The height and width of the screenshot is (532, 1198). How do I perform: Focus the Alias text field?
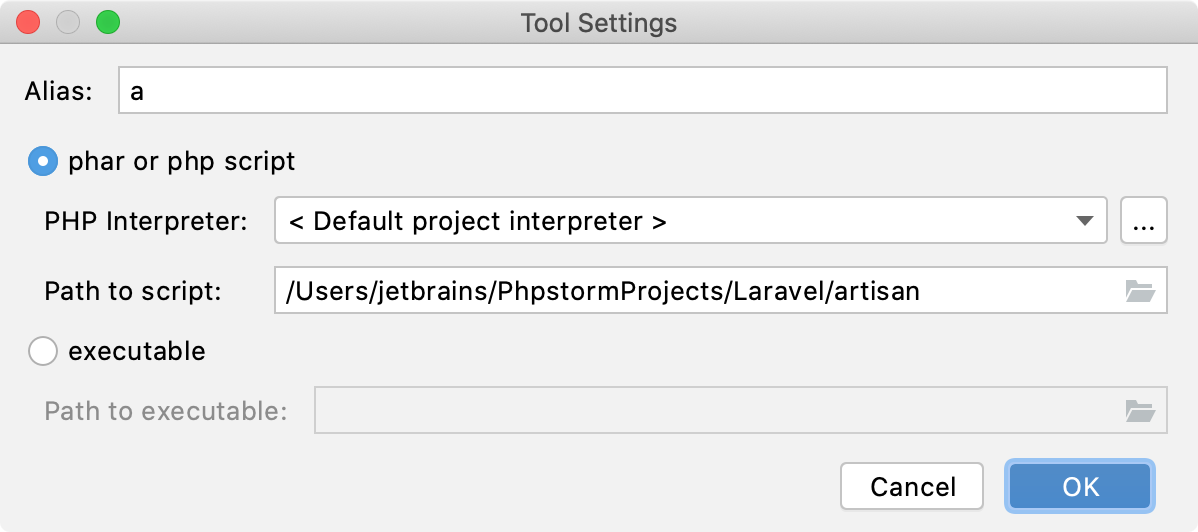tap(643, 90)
